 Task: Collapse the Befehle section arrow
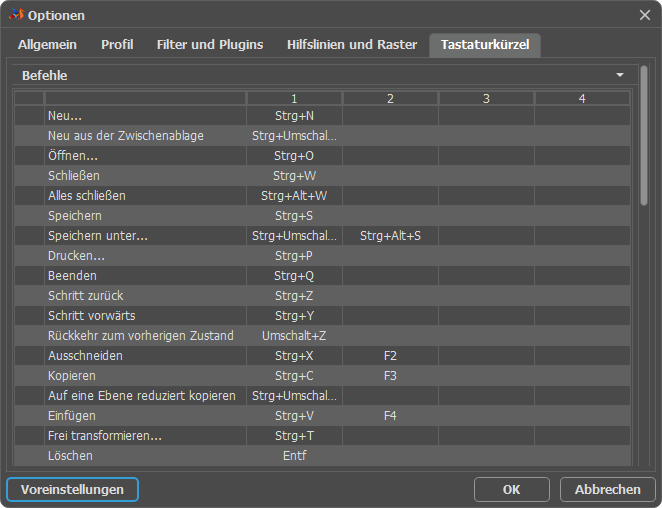tap(619, 75)
